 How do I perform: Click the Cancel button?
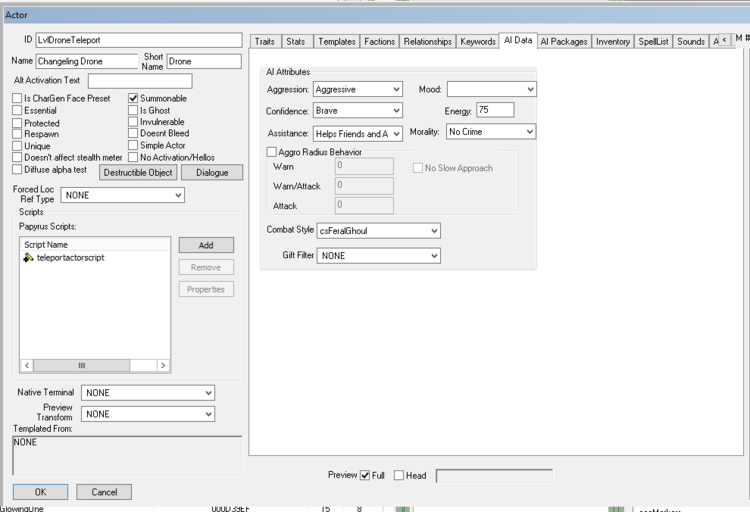[104, 492]
